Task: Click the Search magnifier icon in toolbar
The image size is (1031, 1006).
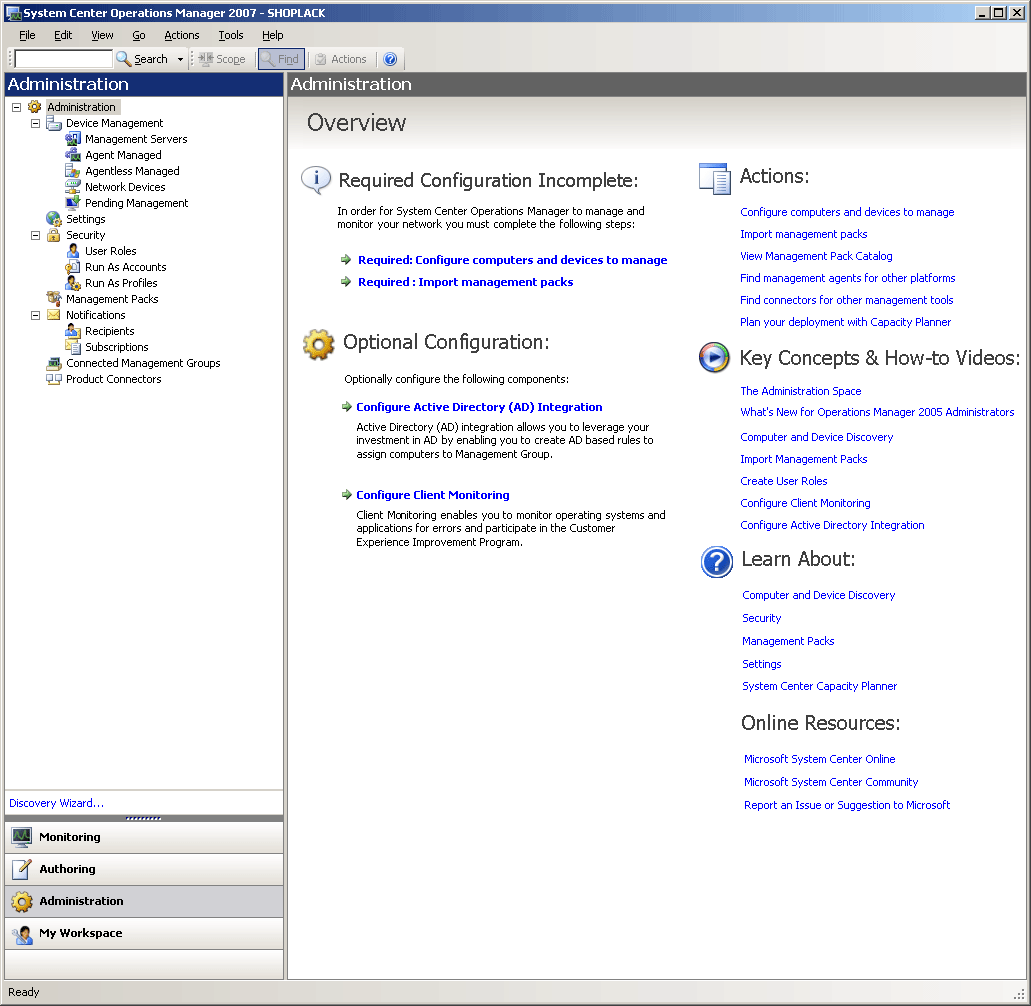Action: pyautogui.click(x=123, y=59)
